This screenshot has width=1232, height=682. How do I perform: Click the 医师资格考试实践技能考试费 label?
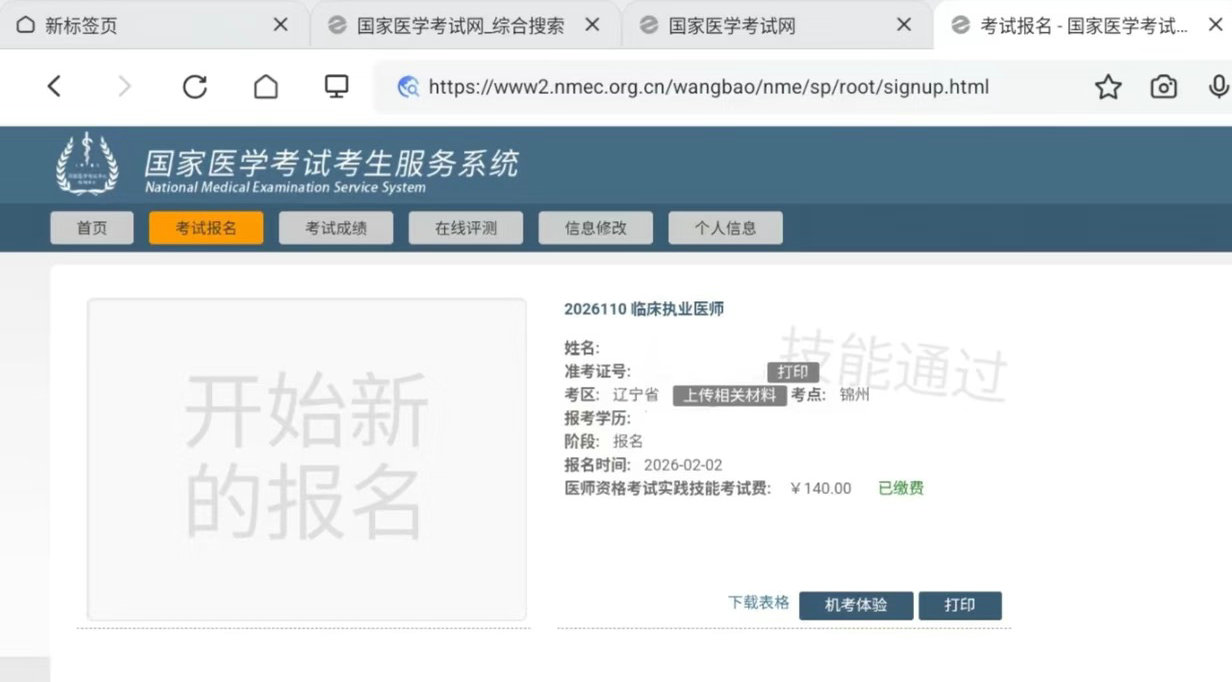coord(668,488)
